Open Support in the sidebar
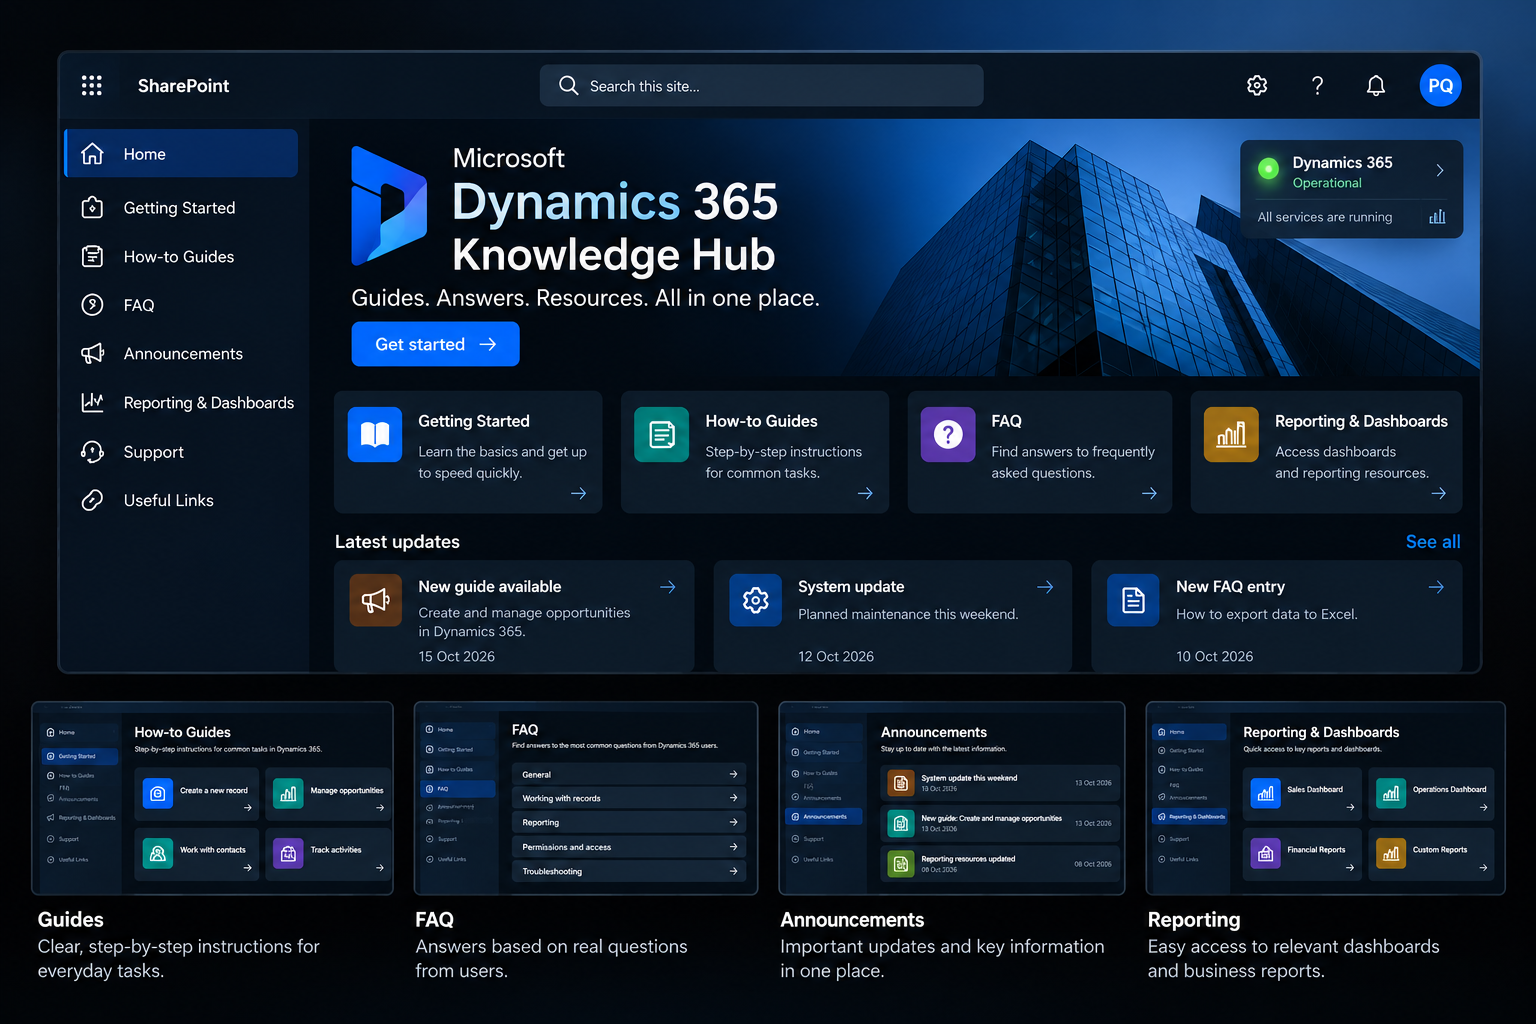This screenshot has width=1536, height=1024. pyautogui.click(x=181, y=452)
